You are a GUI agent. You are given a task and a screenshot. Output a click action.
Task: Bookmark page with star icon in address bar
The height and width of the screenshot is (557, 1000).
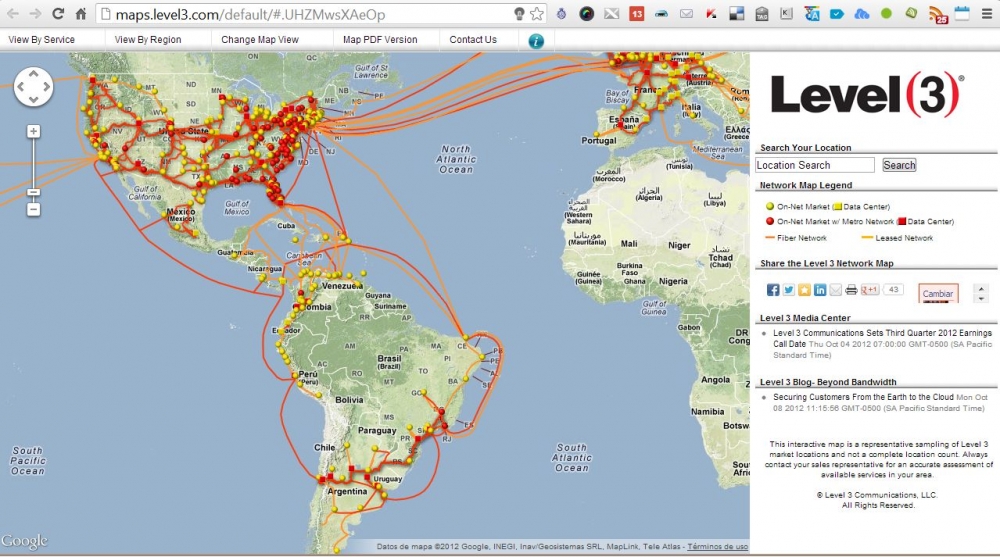pos(537,14)
